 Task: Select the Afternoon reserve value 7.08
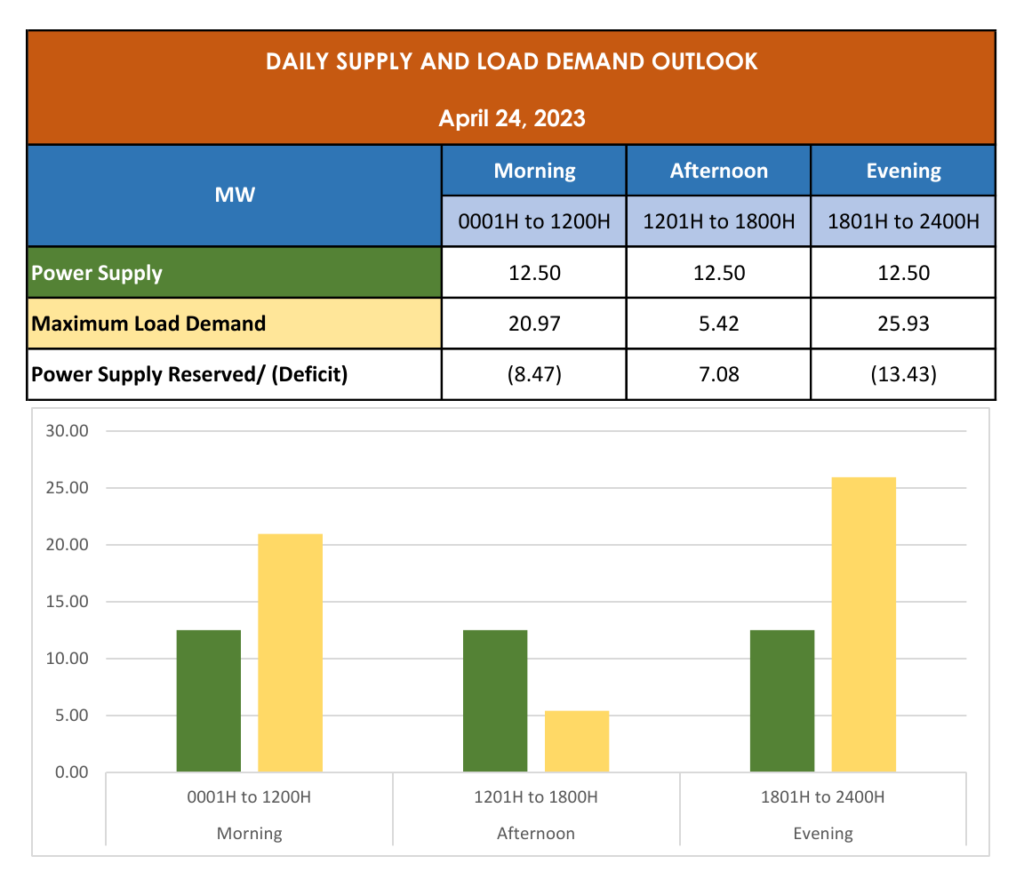(x=718, y=375)
